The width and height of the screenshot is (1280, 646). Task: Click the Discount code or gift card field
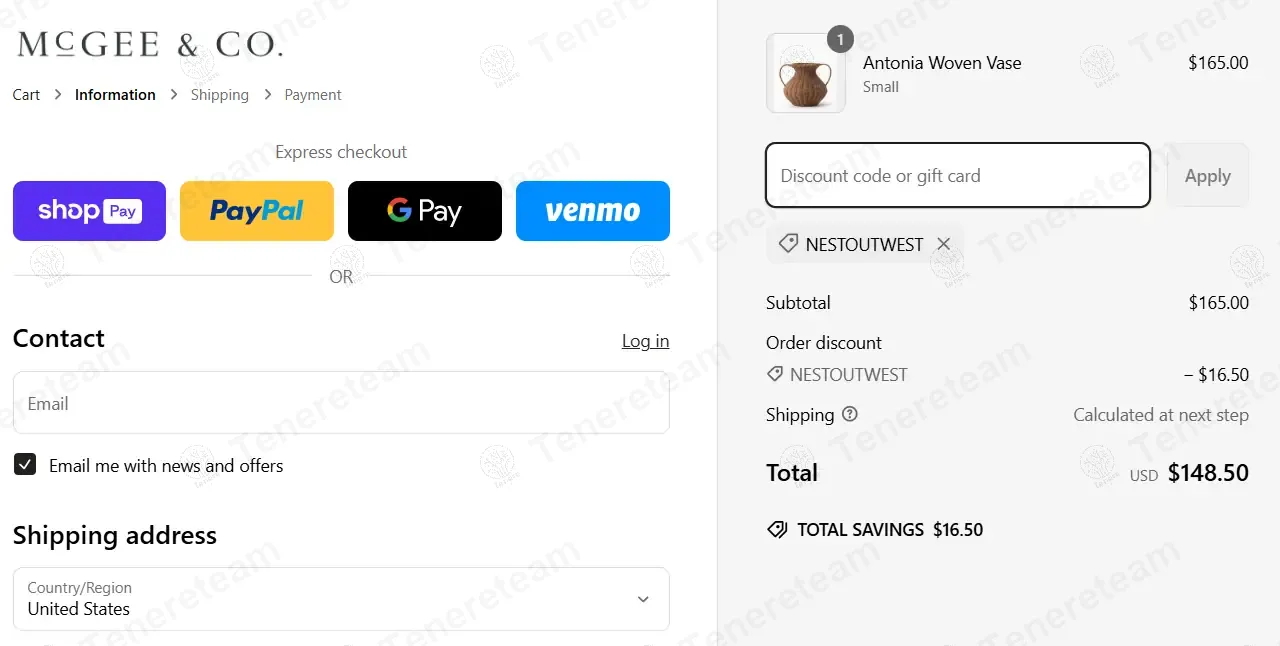click(x=958, y=175)
